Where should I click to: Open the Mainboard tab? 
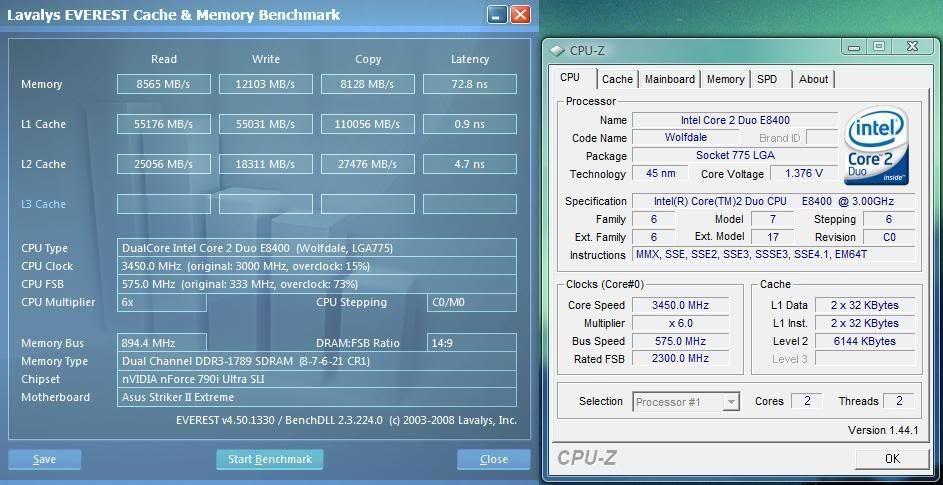669,79
